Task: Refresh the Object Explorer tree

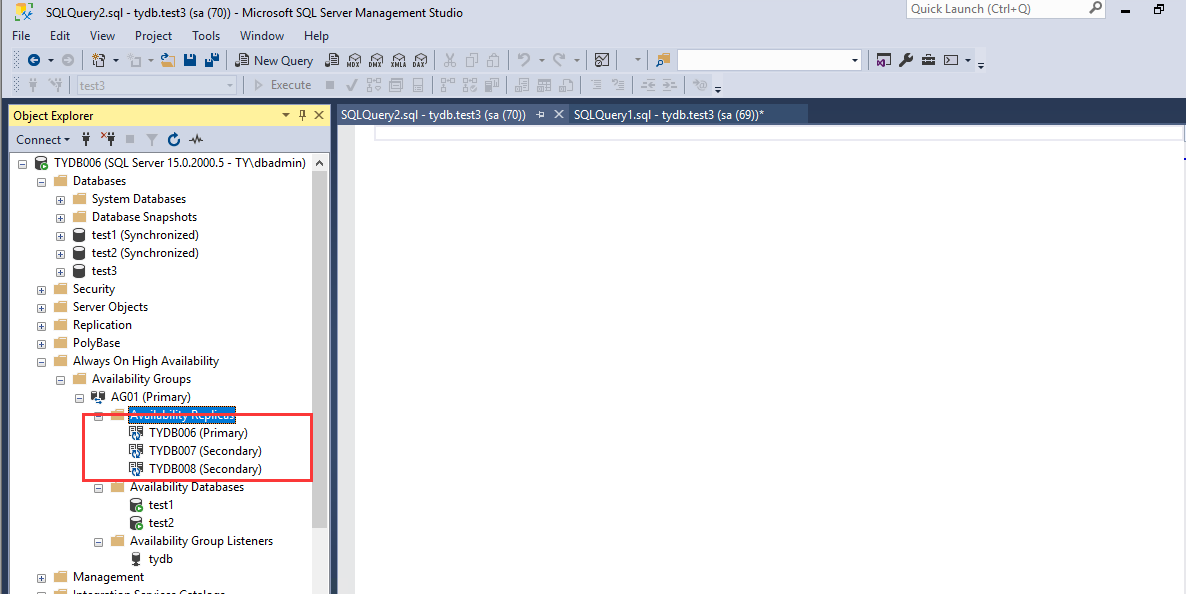Action: click(x=174, y=139)
